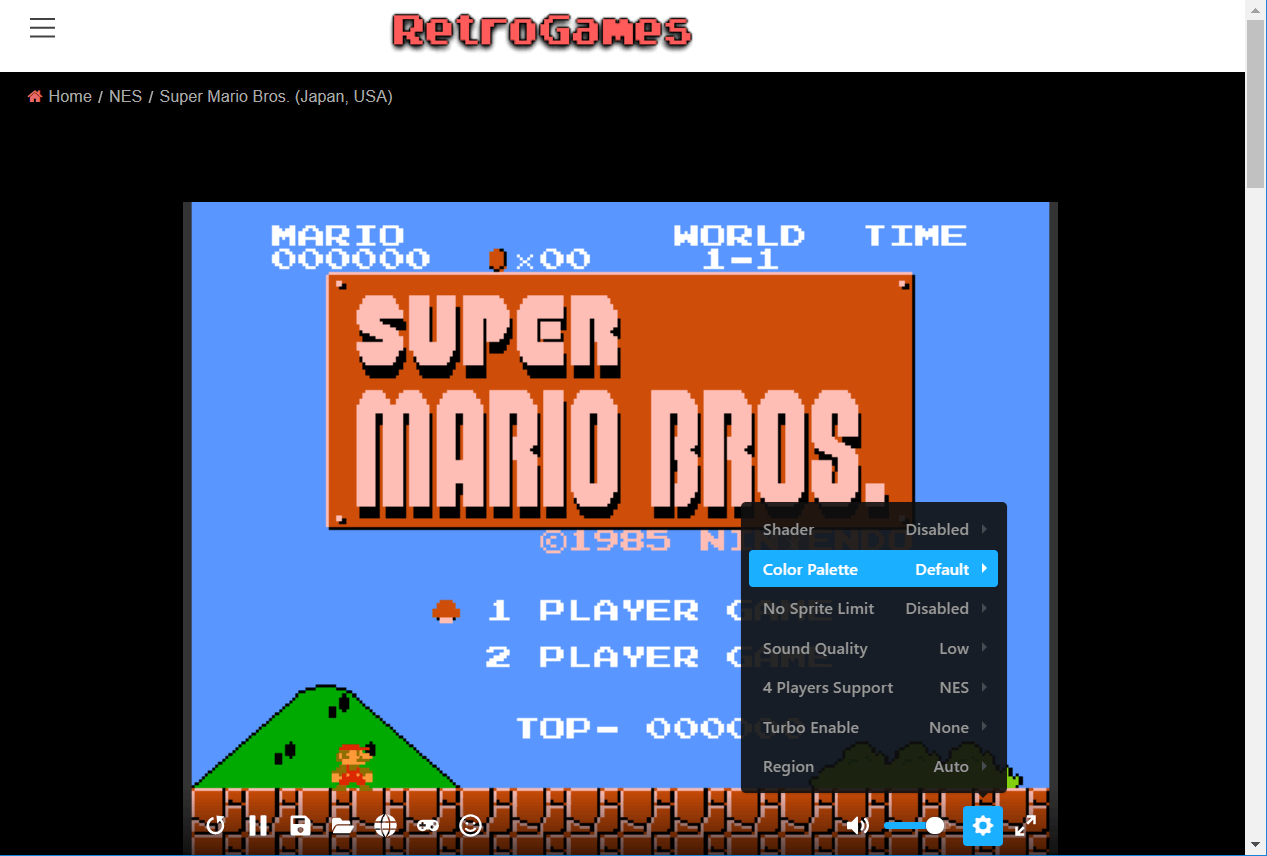The image size is (1267, 856).
Task: Click the home icon in breadcrumb
Action: [x=35, y=96]
